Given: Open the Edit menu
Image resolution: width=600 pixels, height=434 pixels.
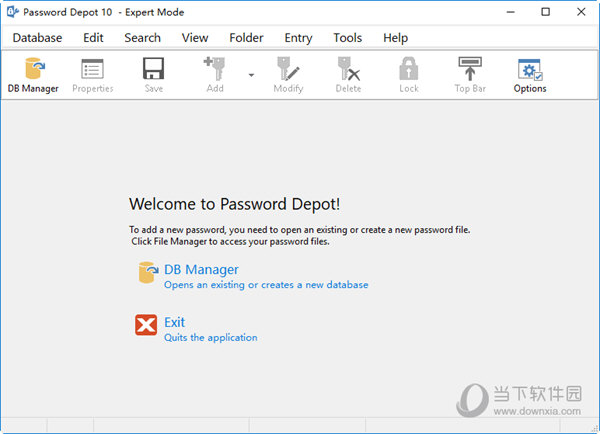Looking at the screenshot, I should pos(93,38).
